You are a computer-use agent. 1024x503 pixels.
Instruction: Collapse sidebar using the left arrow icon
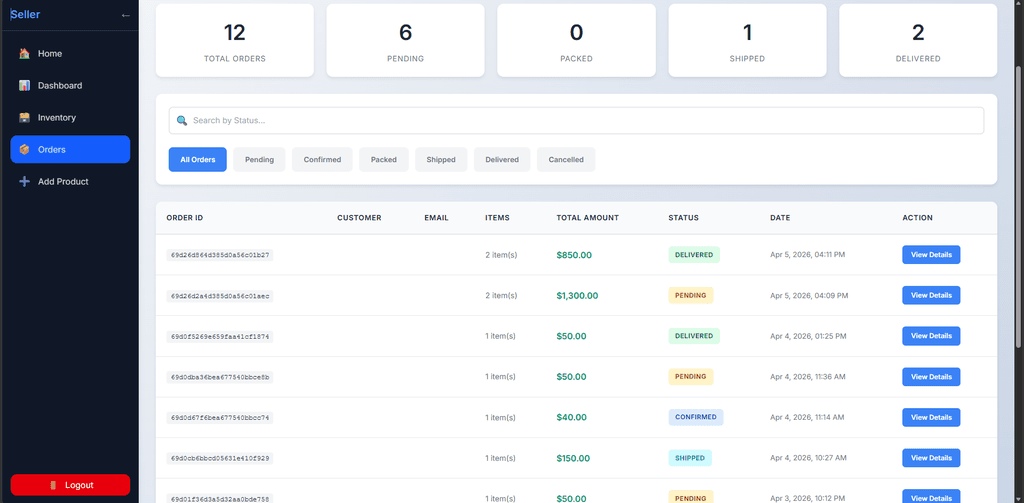click(x=125, y=15)
